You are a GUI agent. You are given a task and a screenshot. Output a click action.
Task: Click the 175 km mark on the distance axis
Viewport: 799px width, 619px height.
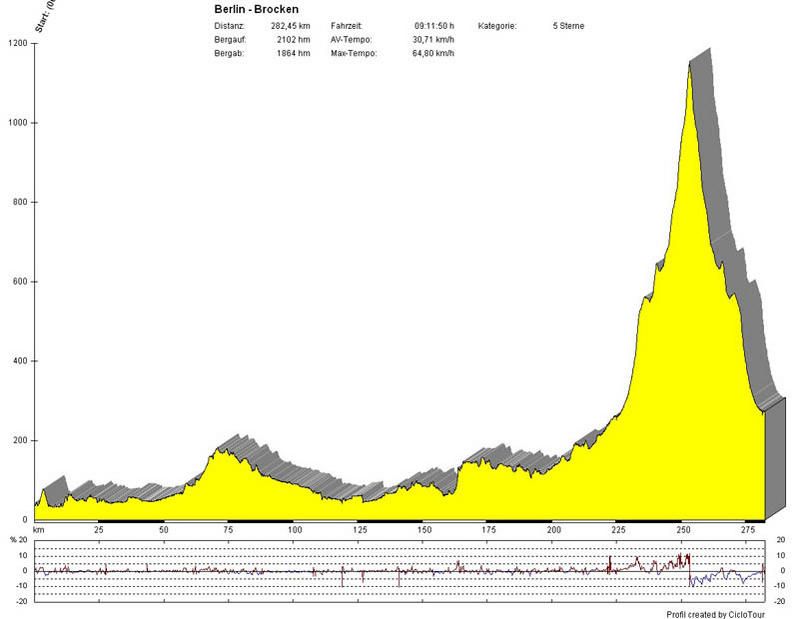[489, 530]
